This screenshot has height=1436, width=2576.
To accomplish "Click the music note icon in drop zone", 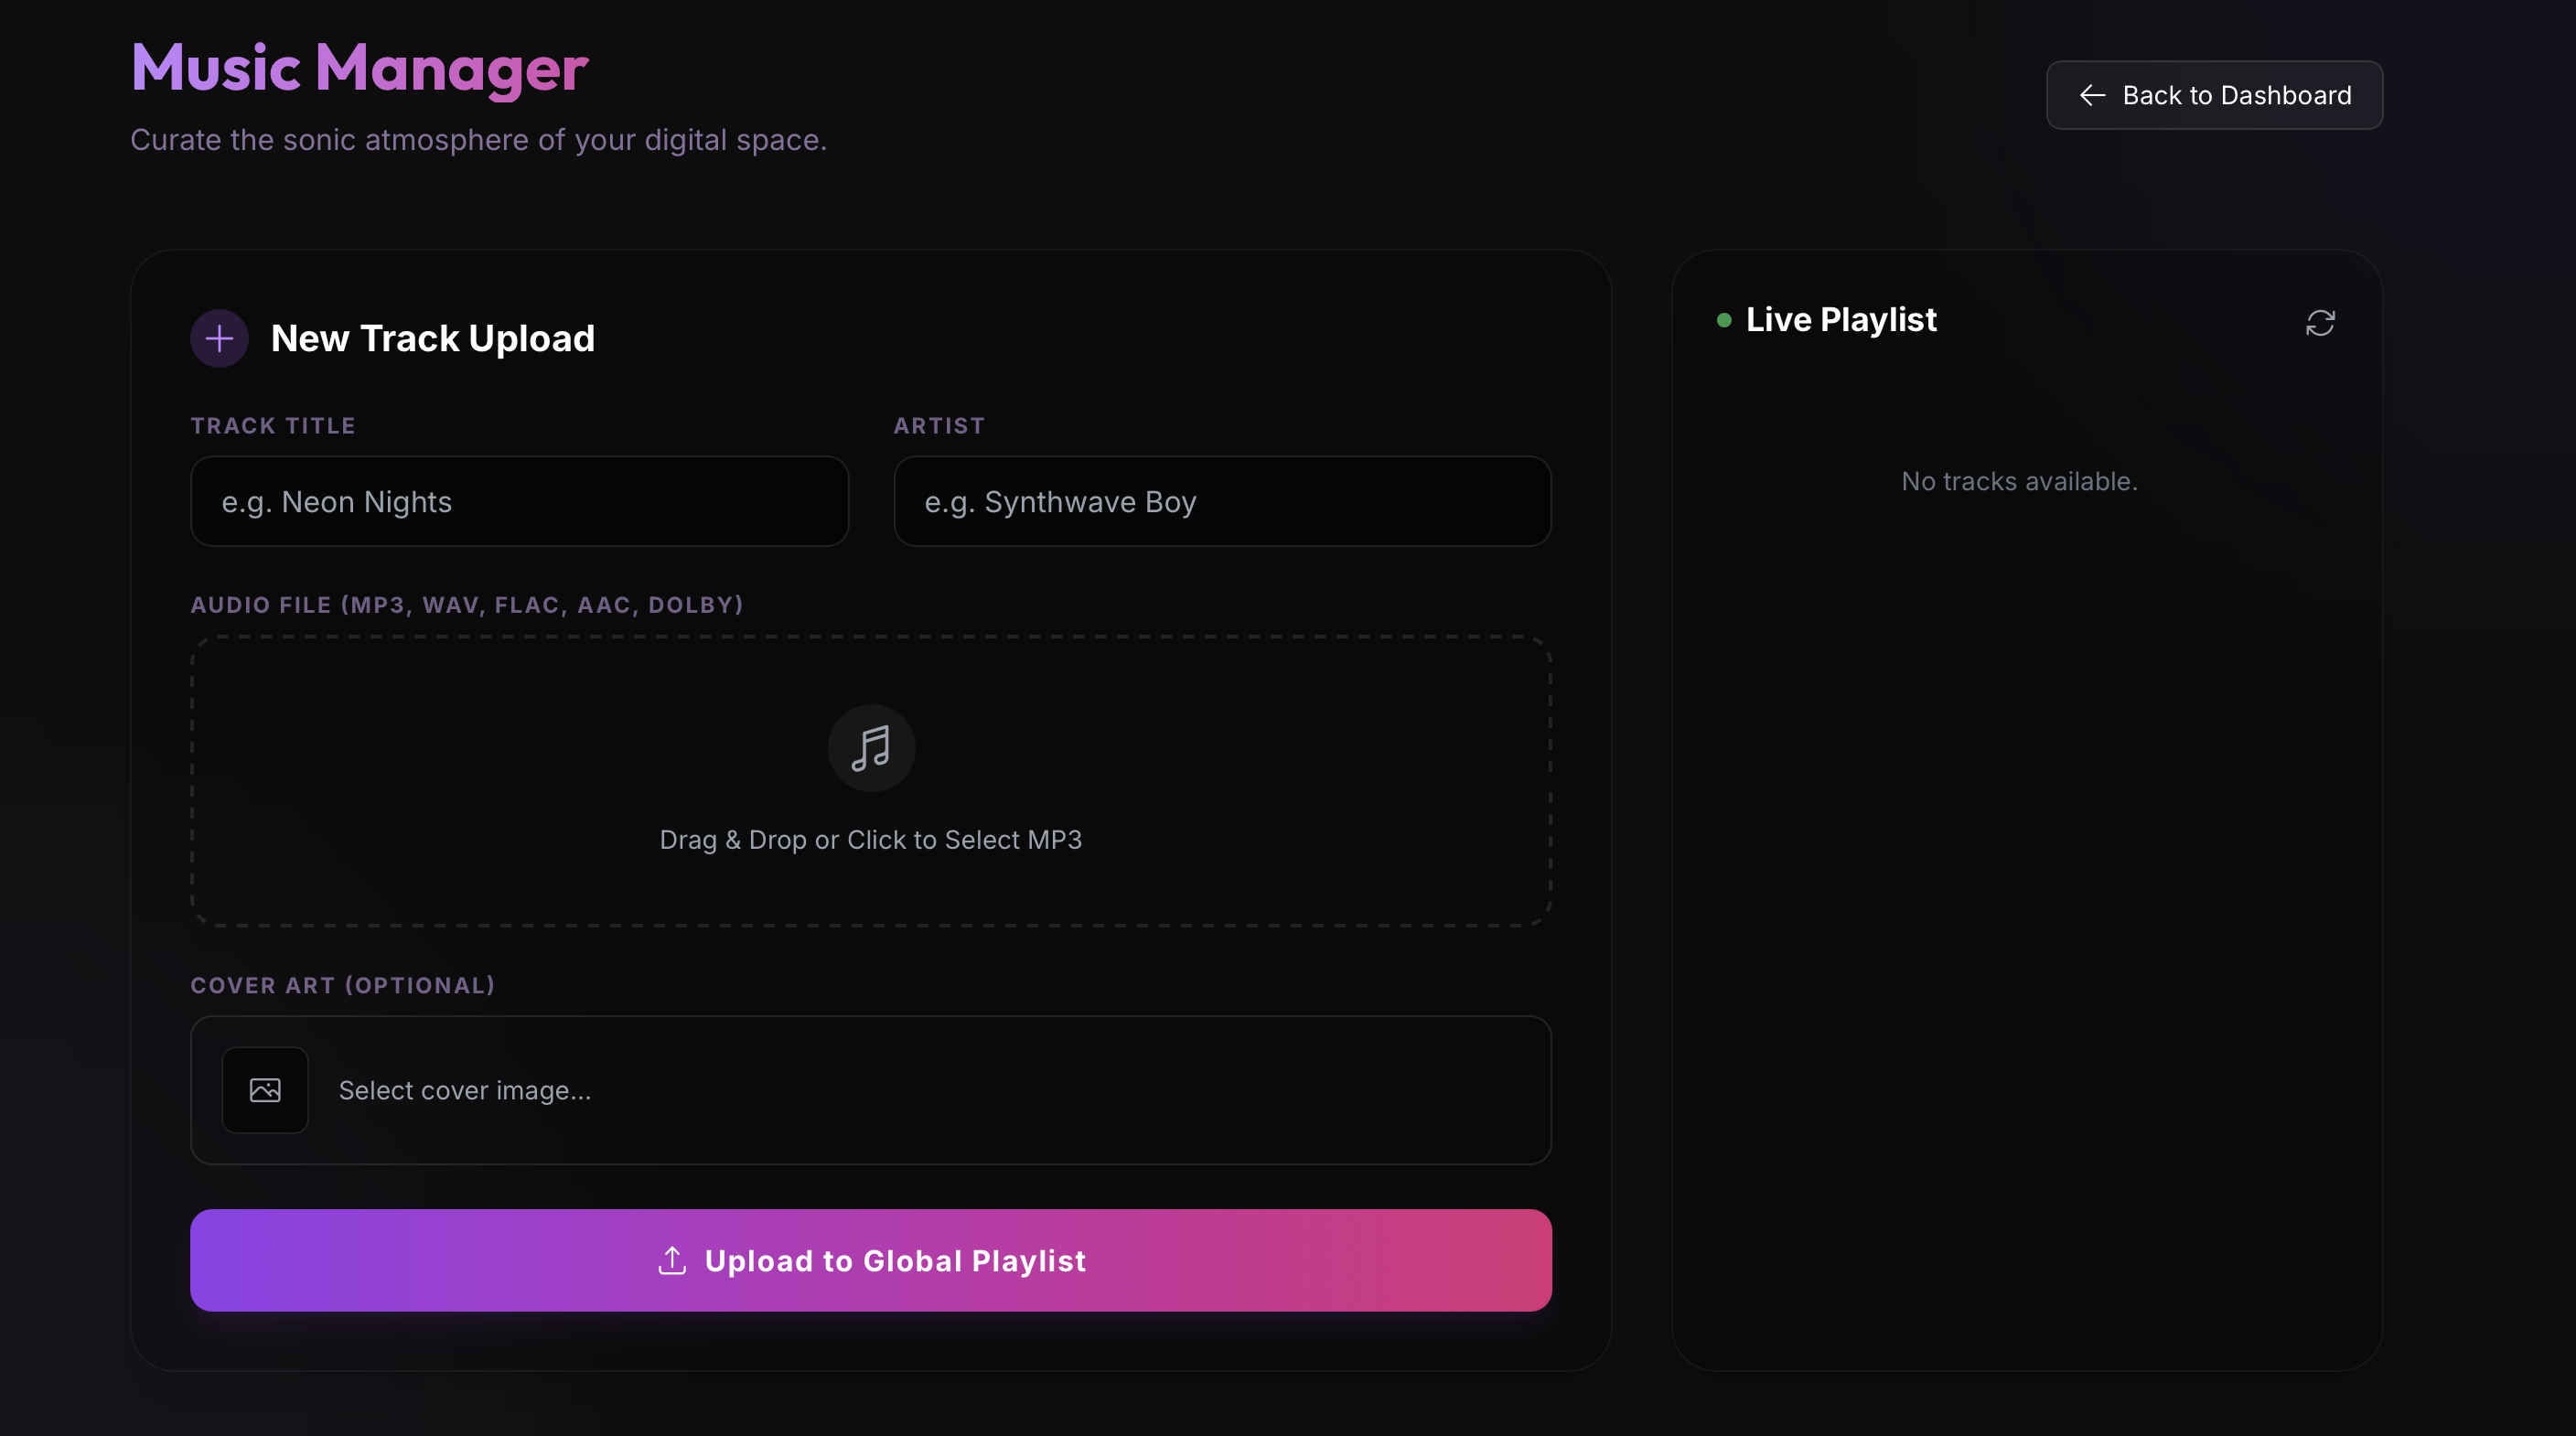I will coord(871,748).
